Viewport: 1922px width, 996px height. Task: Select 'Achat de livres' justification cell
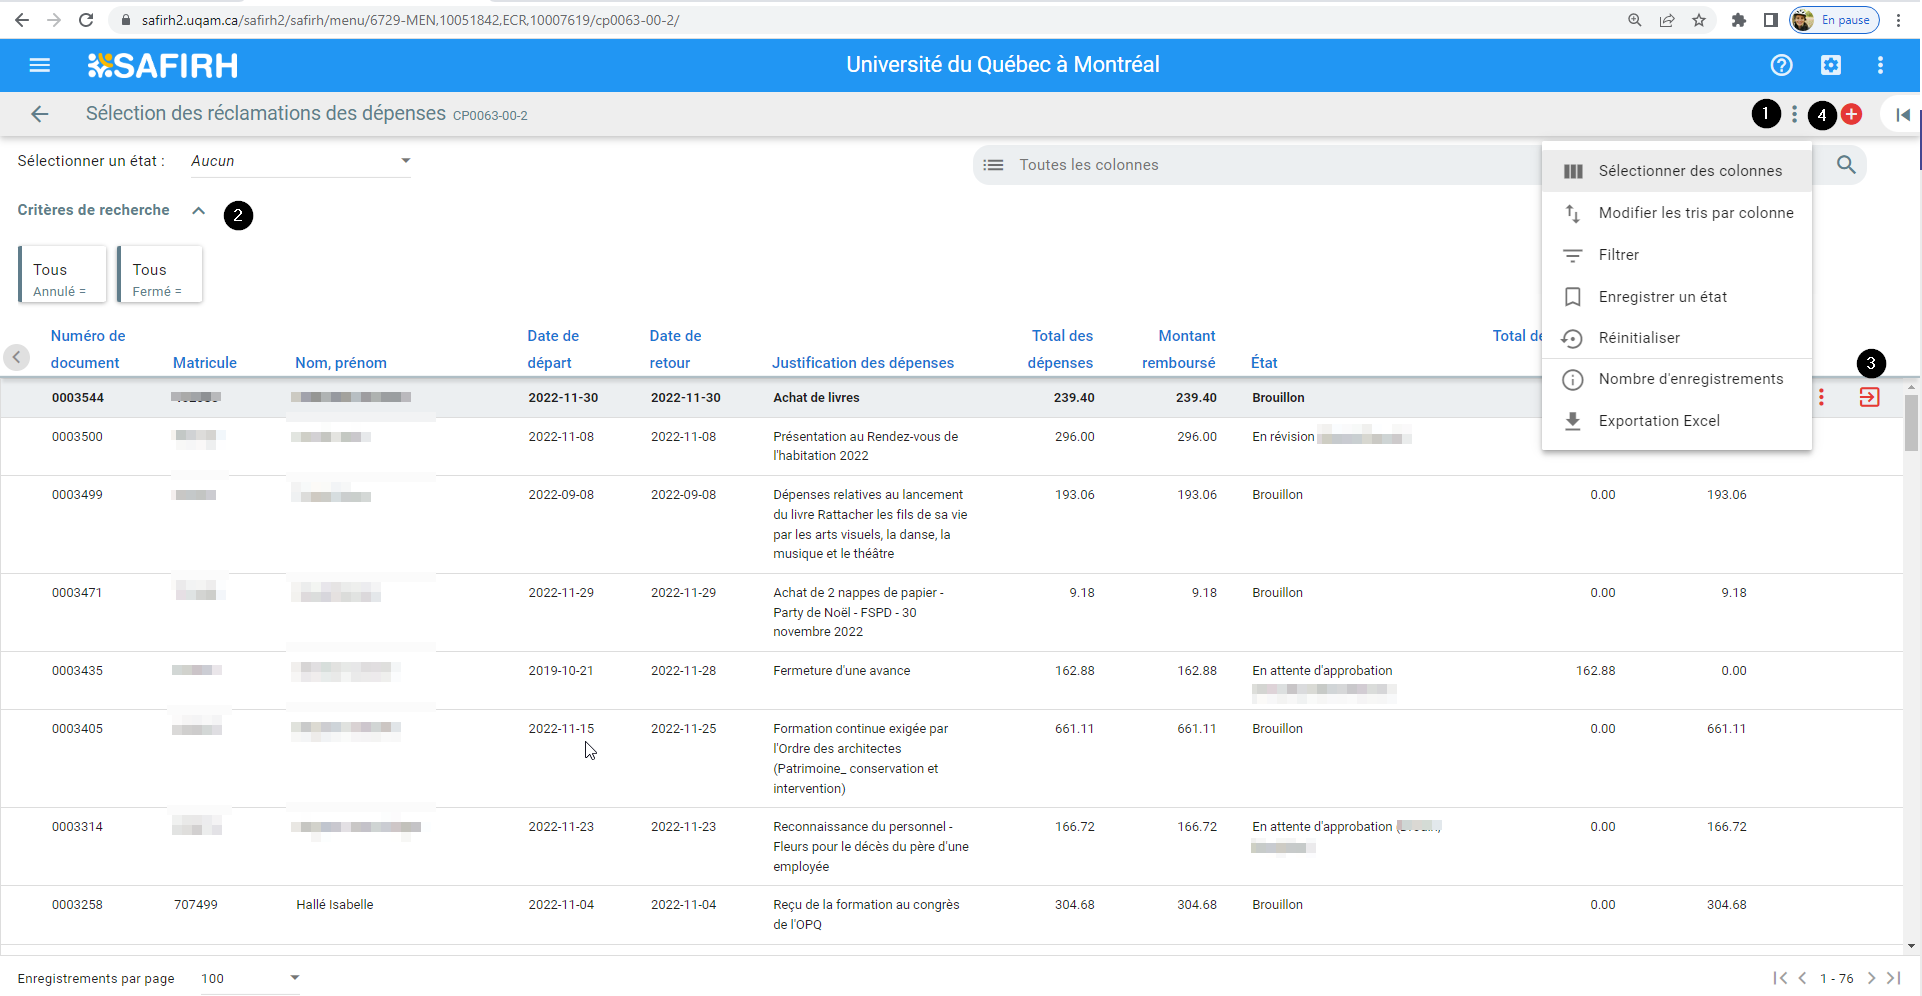point(816,398)
